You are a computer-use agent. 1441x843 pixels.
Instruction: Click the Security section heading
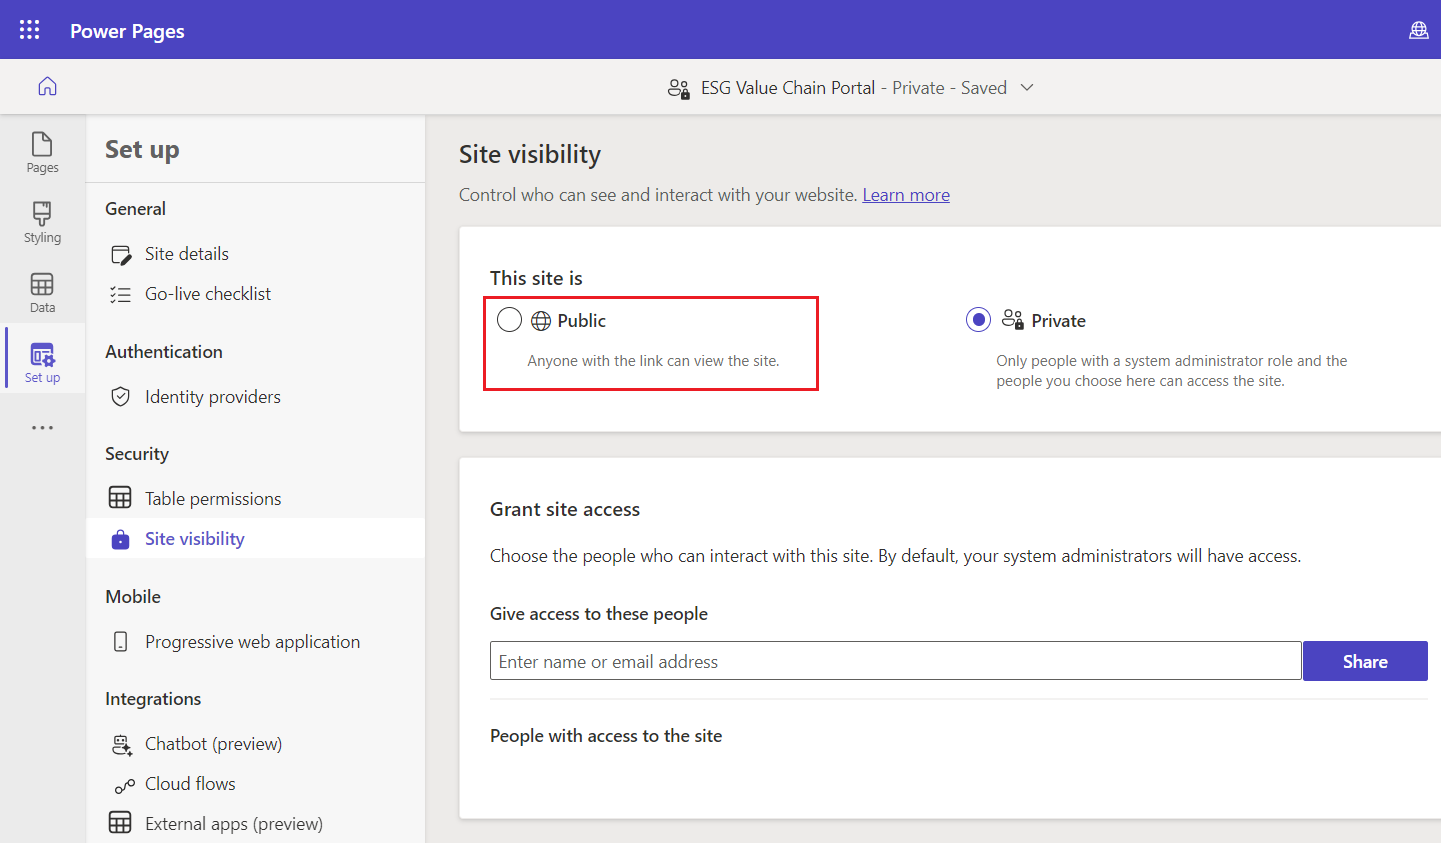click(x=137, y=454)
